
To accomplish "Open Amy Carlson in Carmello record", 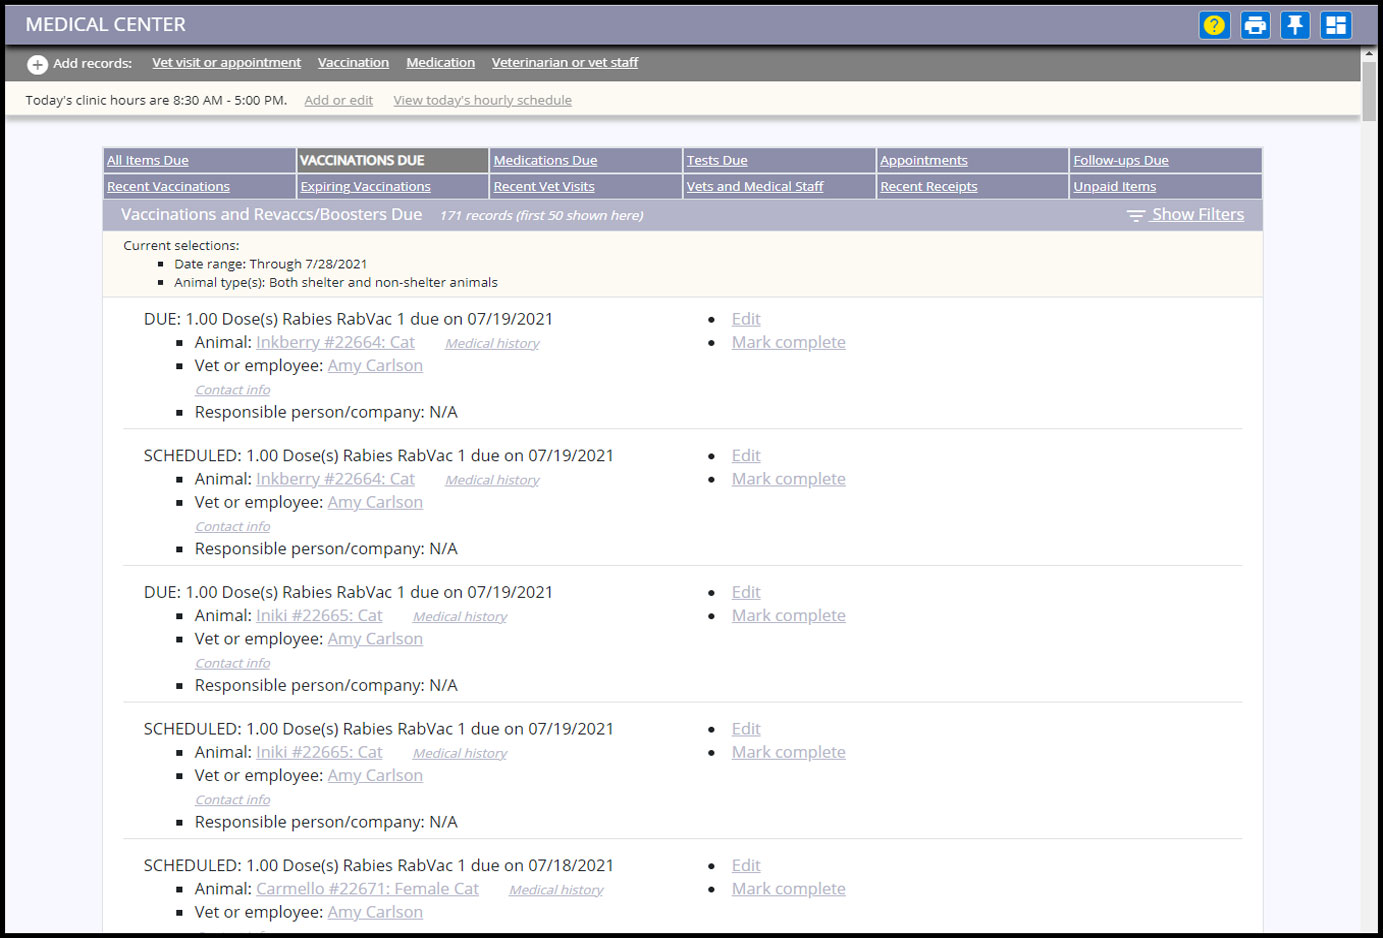I will pos(375,912).
